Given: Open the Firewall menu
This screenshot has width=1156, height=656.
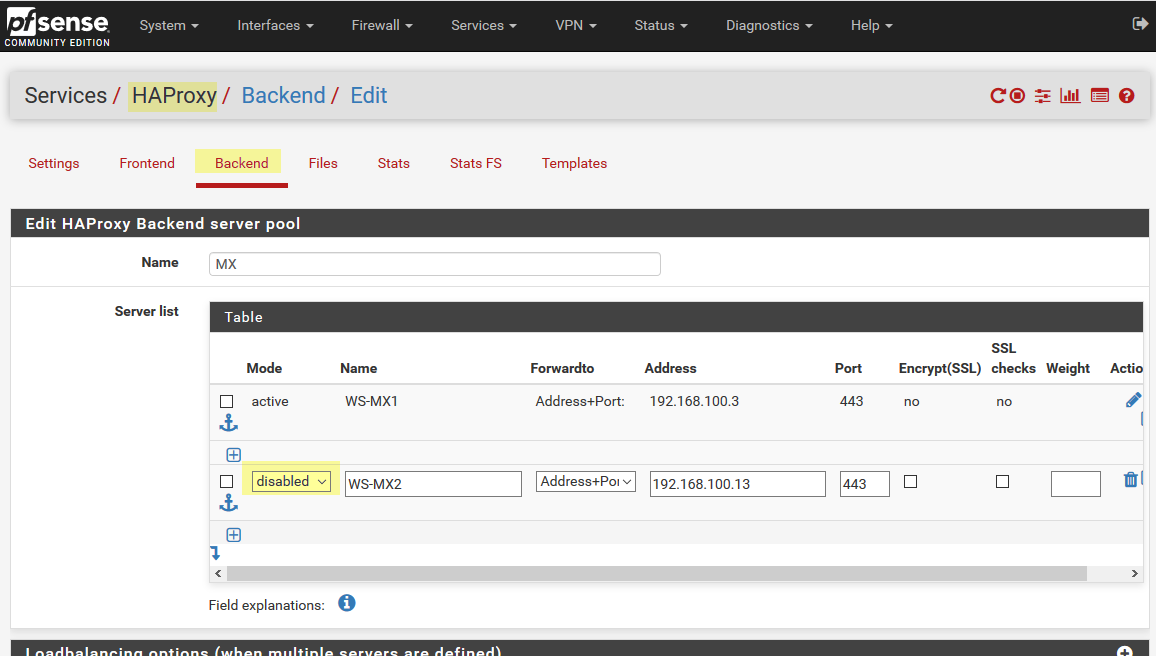Looking at the screenshot, I should pos(382,25).
